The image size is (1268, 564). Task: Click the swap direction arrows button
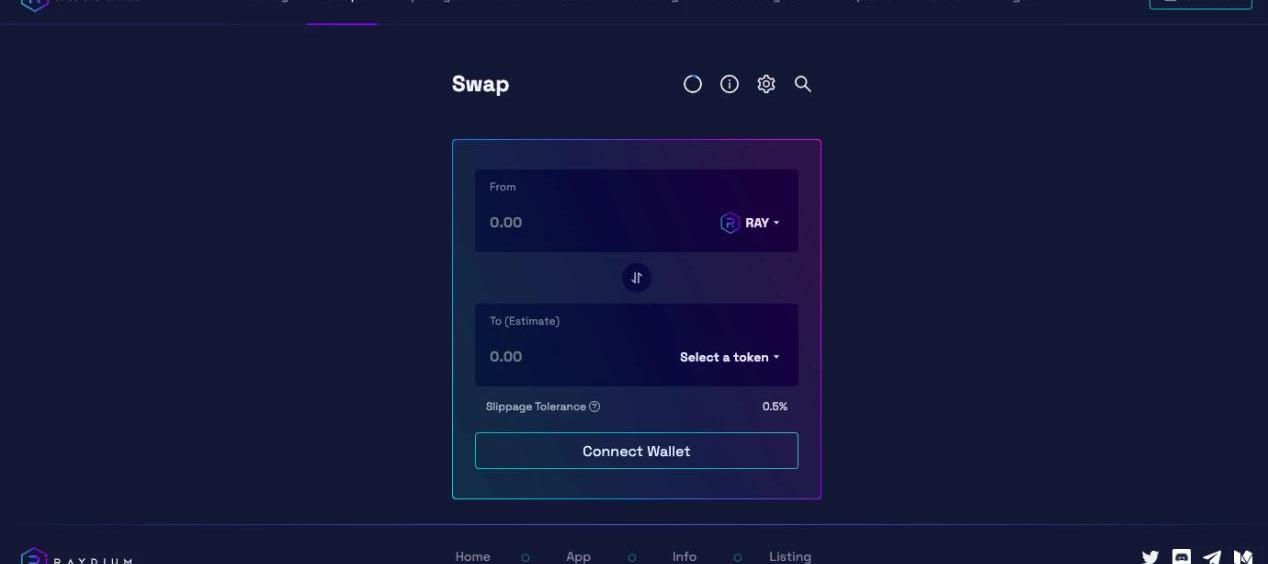(637, 278)
